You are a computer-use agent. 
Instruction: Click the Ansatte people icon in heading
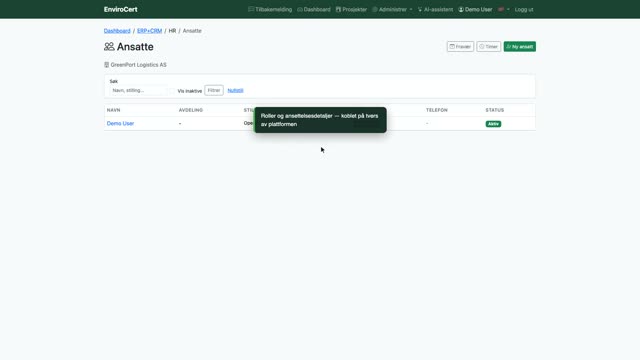(109, 47)
